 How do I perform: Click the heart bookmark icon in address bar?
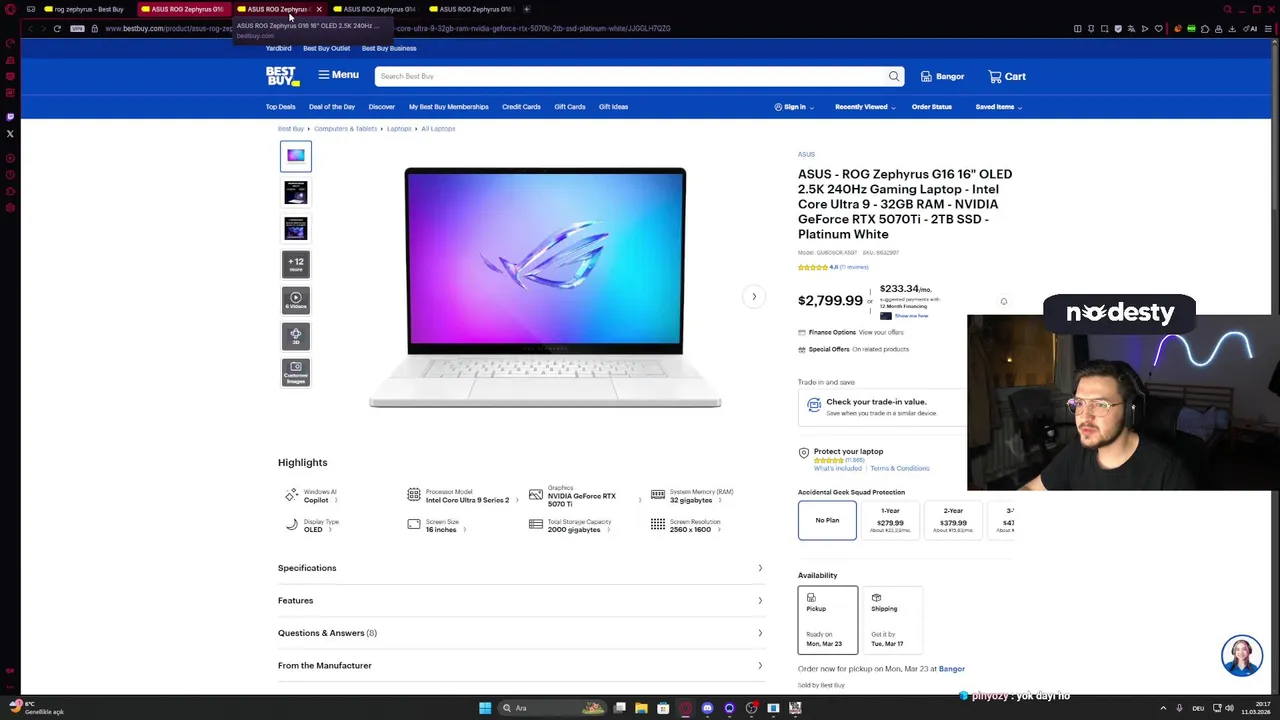[1159, 28]
